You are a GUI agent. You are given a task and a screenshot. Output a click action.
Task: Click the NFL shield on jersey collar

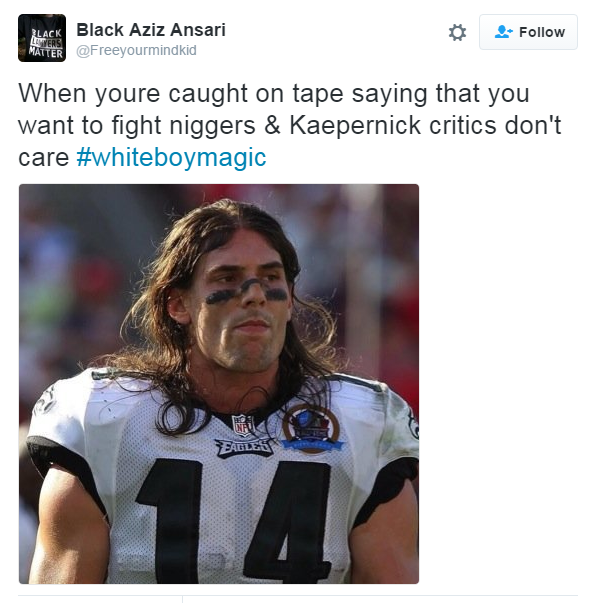pos(243,425)
